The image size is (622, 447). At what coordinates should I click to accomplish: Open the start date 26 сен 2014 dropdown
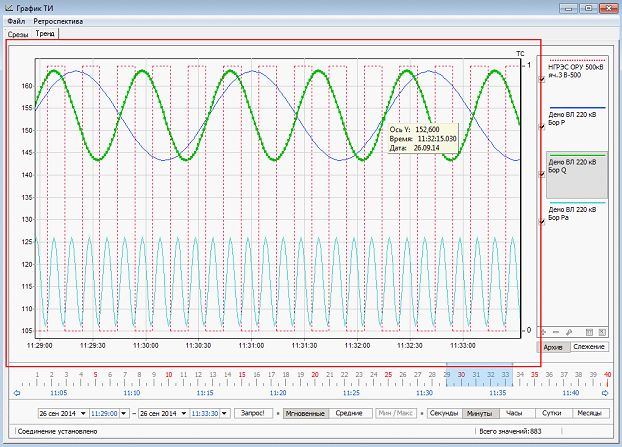pos(82,412)
